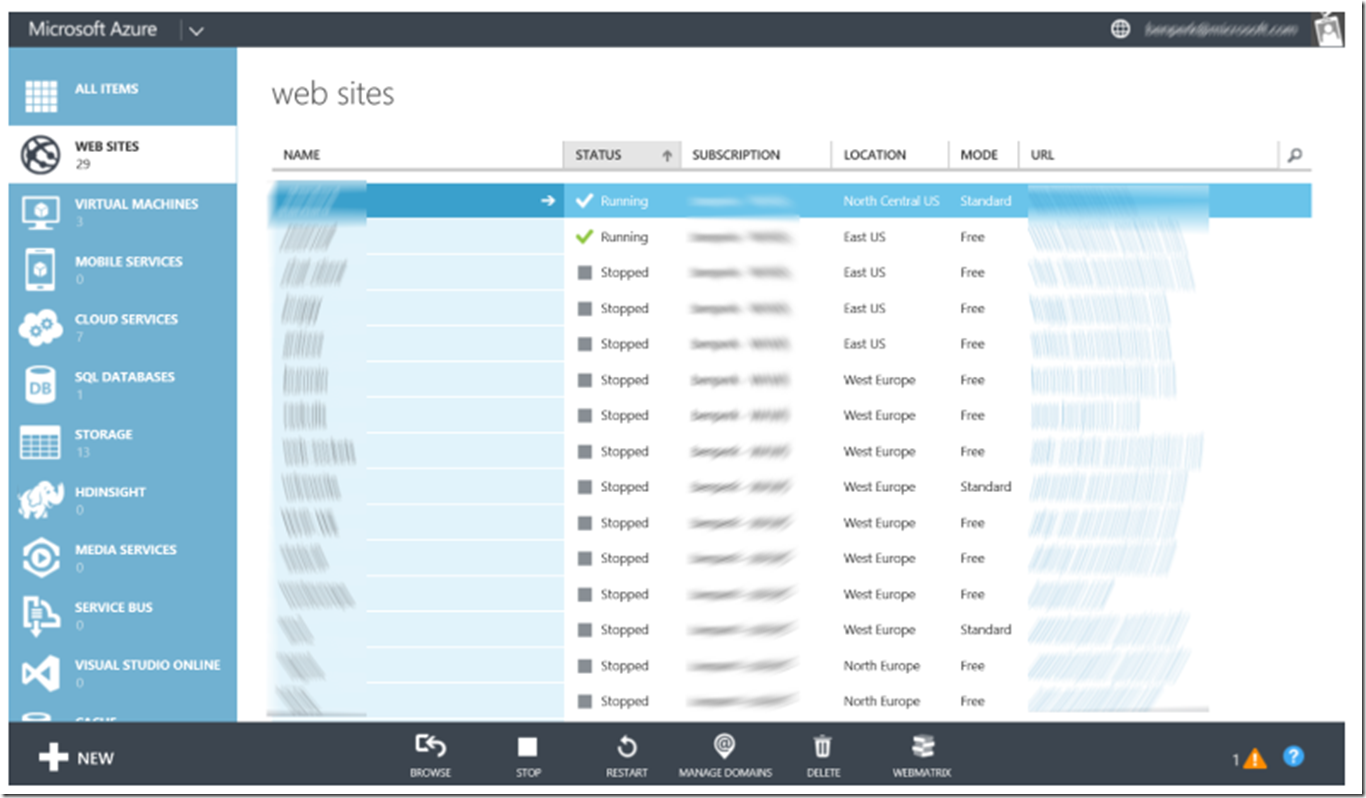Click the blurred account email
Screen dimensions: 1366x798
click(x=1221, y=29)
